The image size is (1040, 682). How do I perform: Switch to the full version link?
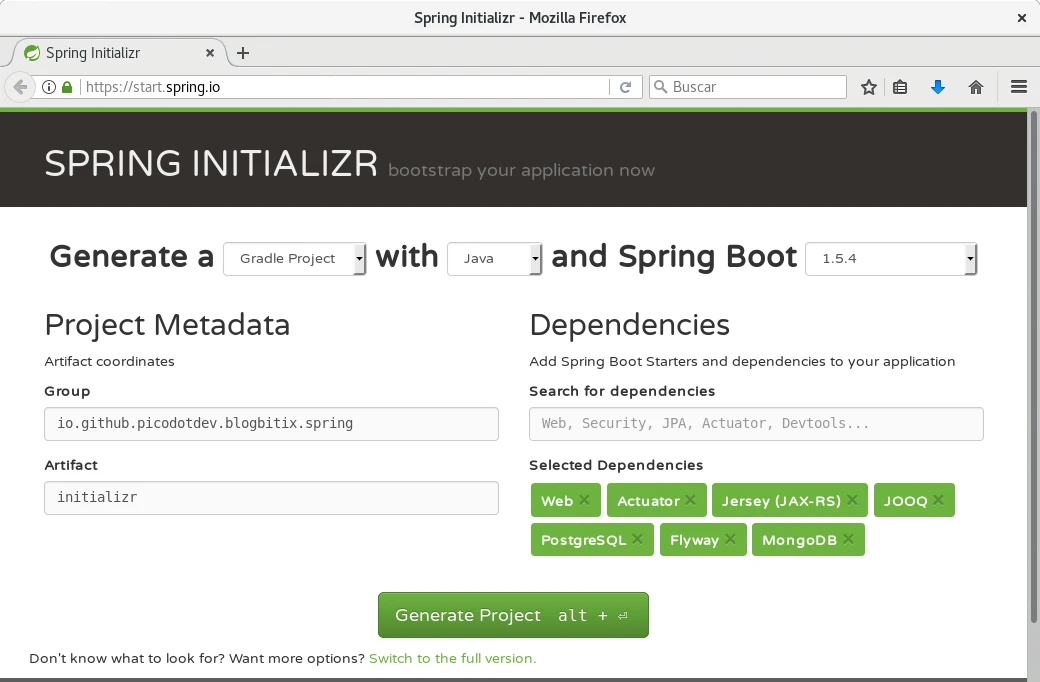(452, 658)
